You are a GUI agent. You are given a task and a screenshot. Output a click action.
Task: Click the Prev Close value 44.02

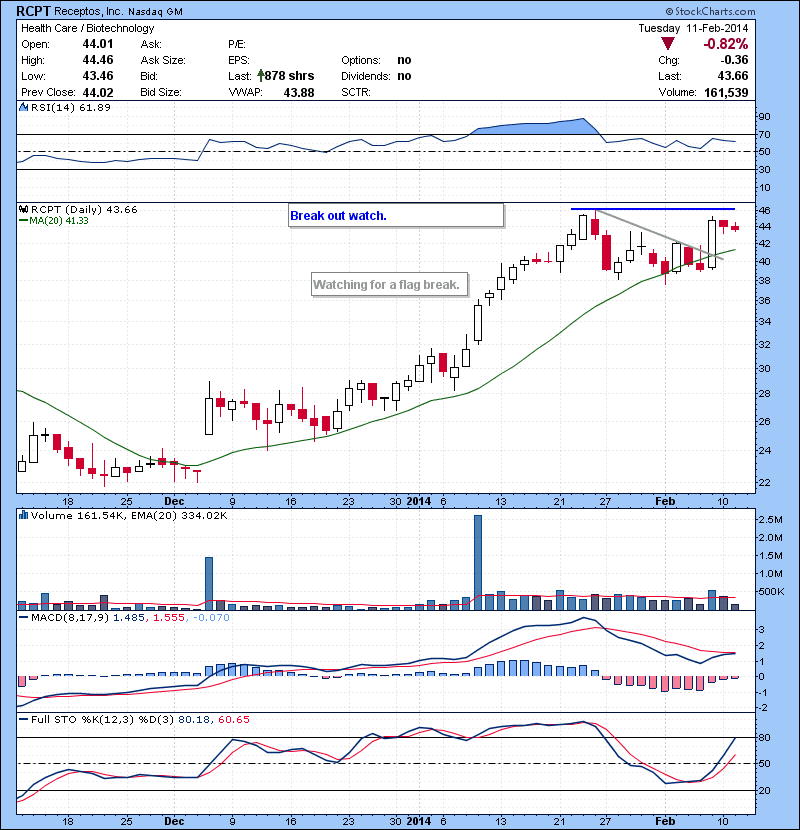click(98, 92)
